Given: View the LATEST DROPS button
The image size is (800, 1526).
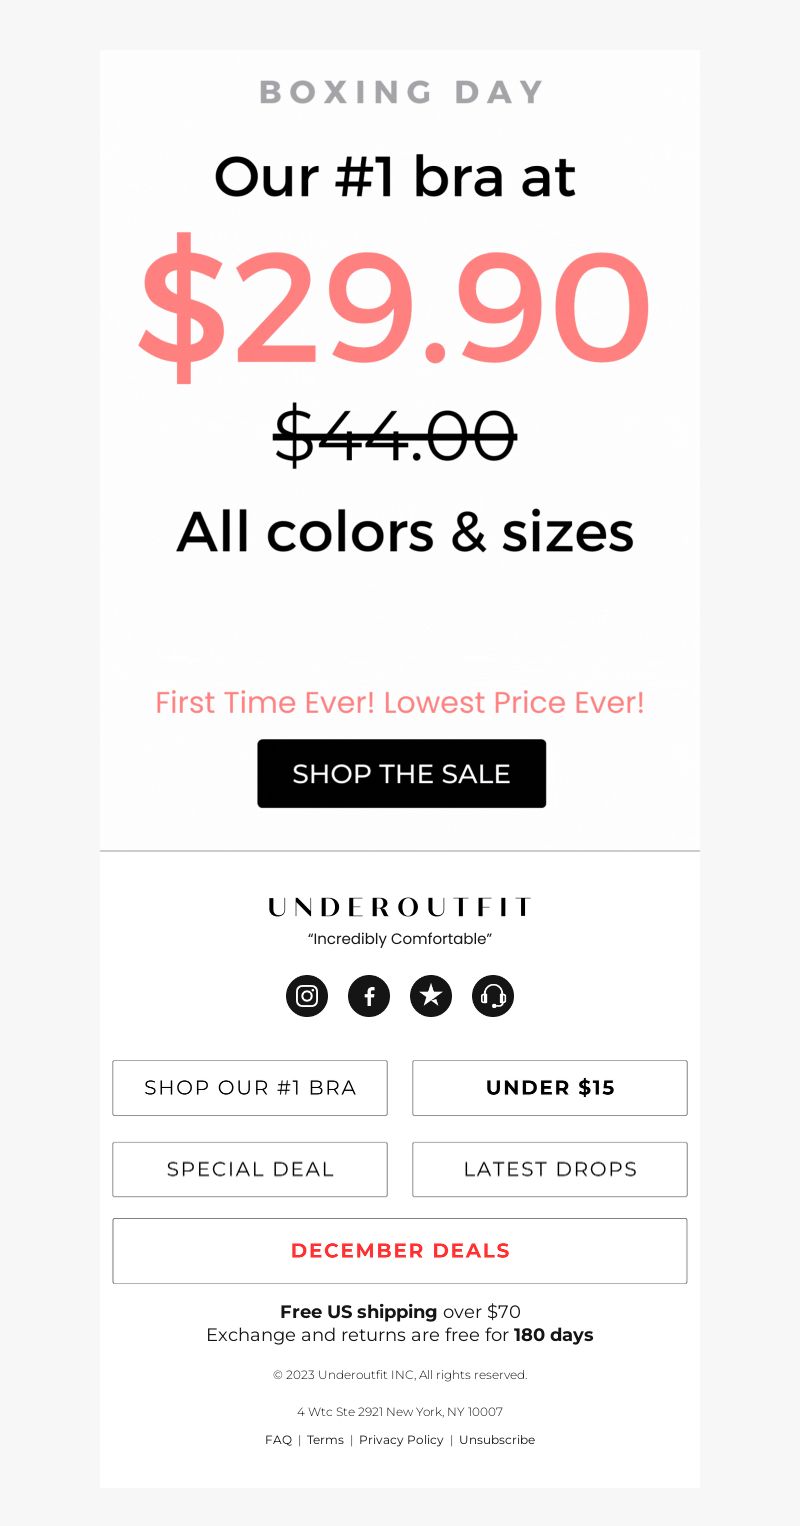Looking at the screenshot, I should pos(550,1169).
